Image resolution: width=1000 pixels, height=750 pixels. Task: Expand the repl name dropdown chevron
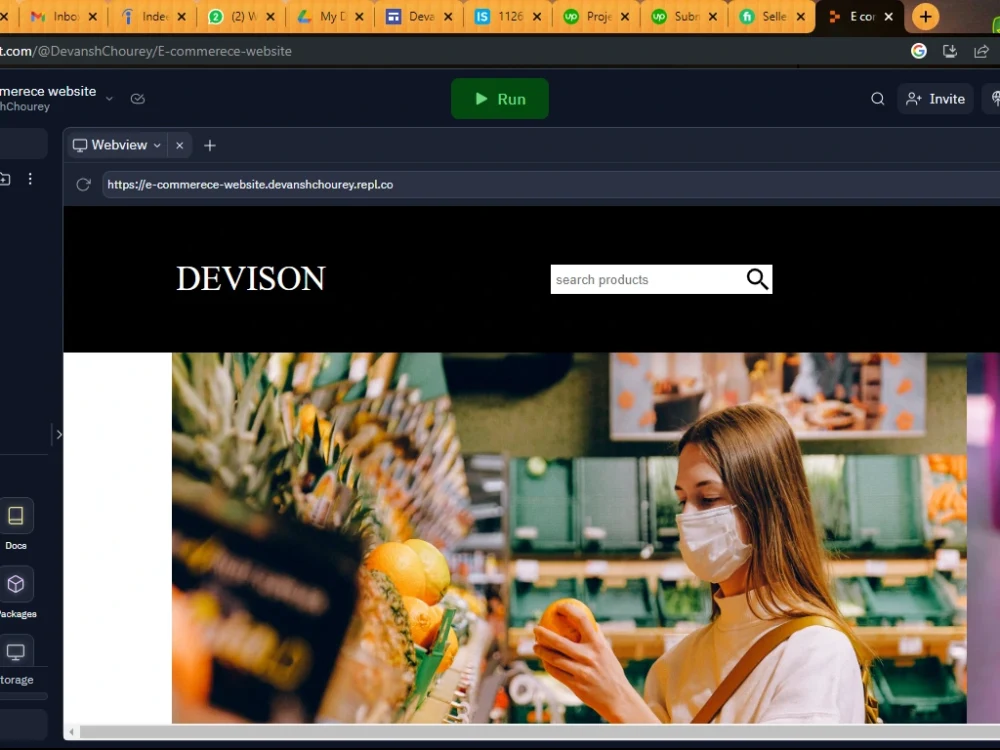coord(109,99)
